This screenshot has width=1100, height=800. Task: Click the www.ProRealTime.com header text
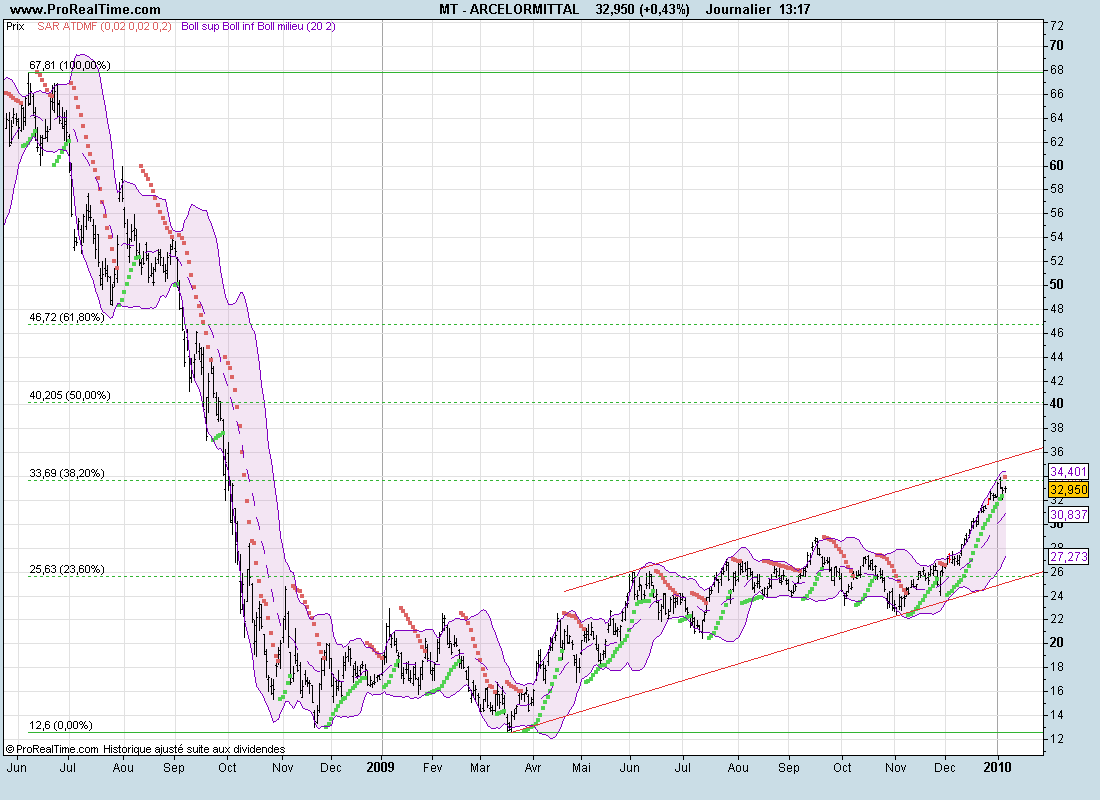tap(86, 9)
